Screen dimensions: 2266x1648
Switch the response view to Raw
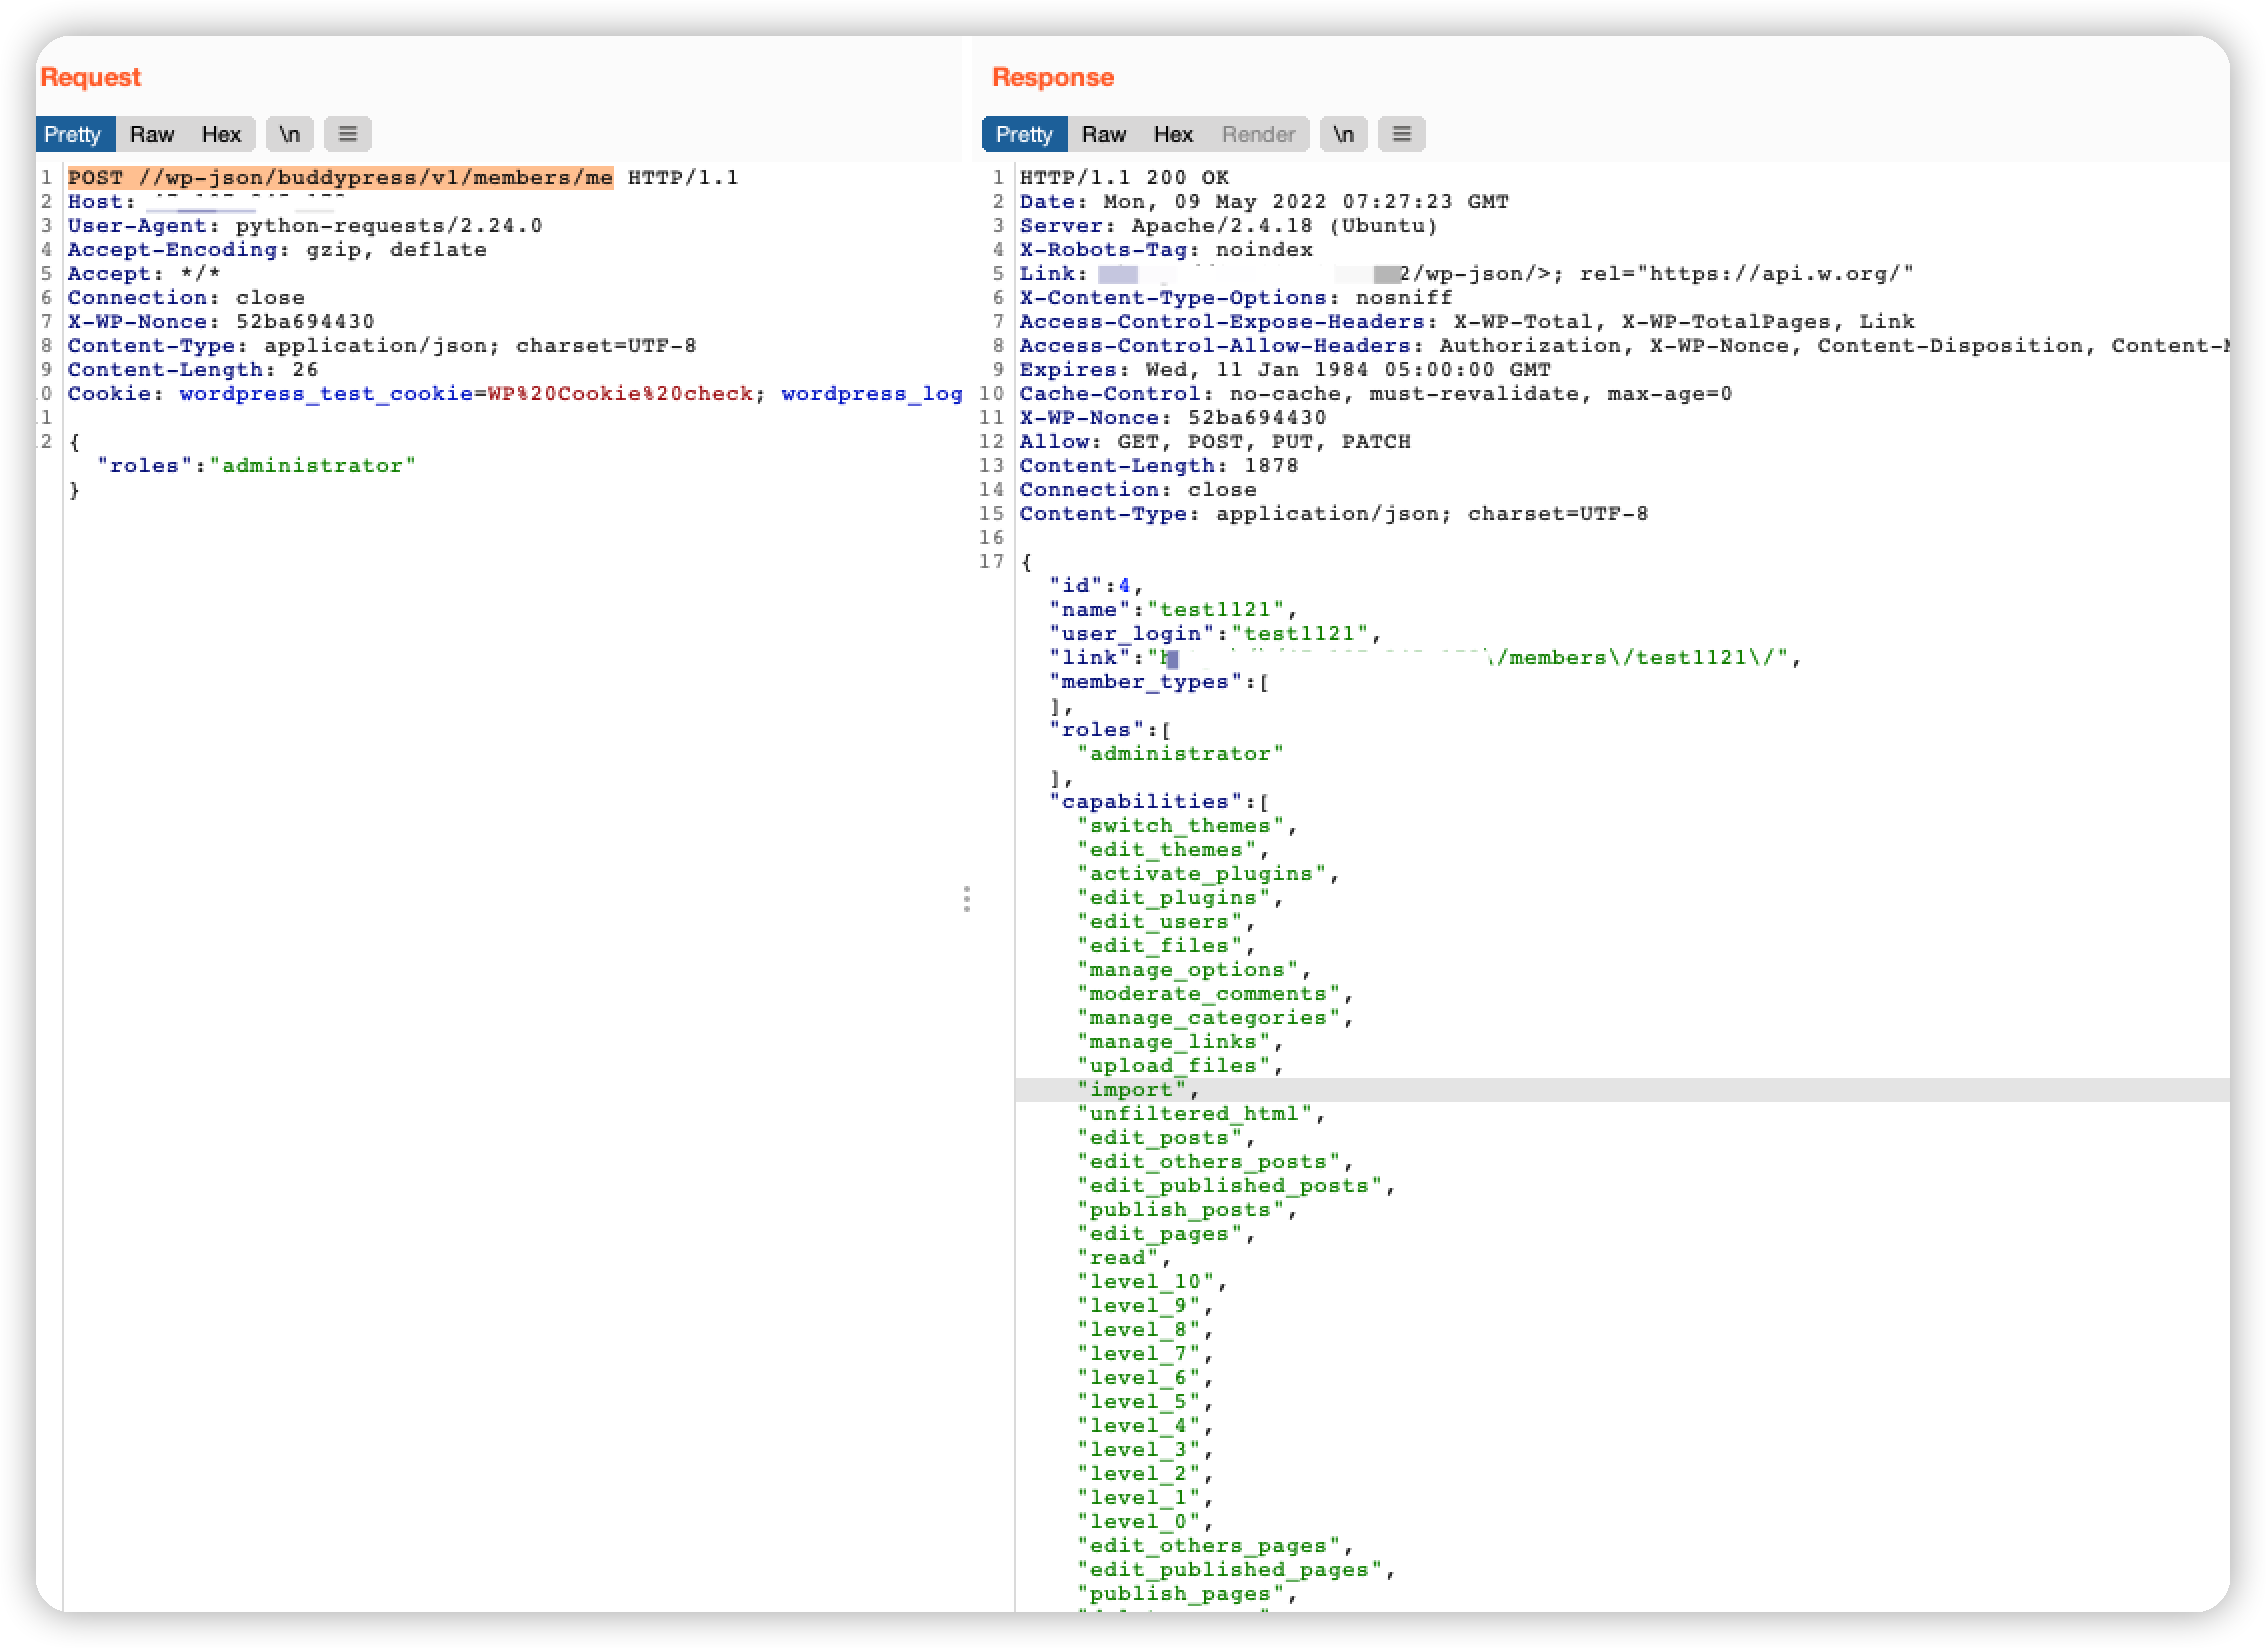[1103, 133]
